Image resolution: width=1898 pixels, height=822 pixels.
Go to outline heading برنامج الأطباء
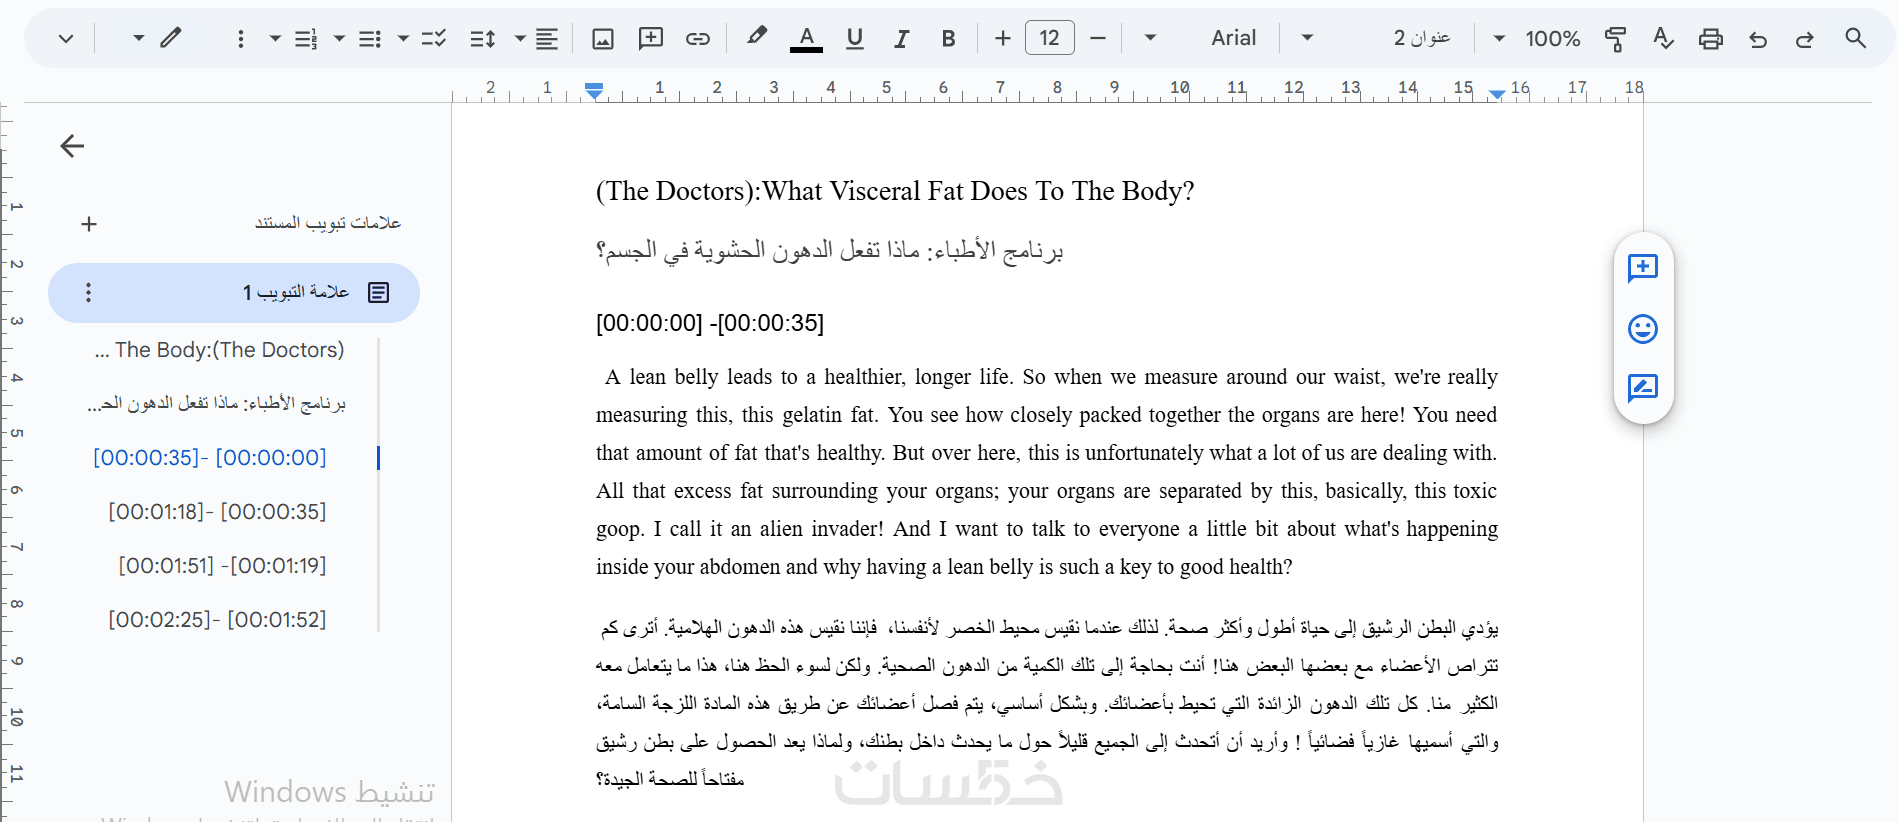[217, 404]
